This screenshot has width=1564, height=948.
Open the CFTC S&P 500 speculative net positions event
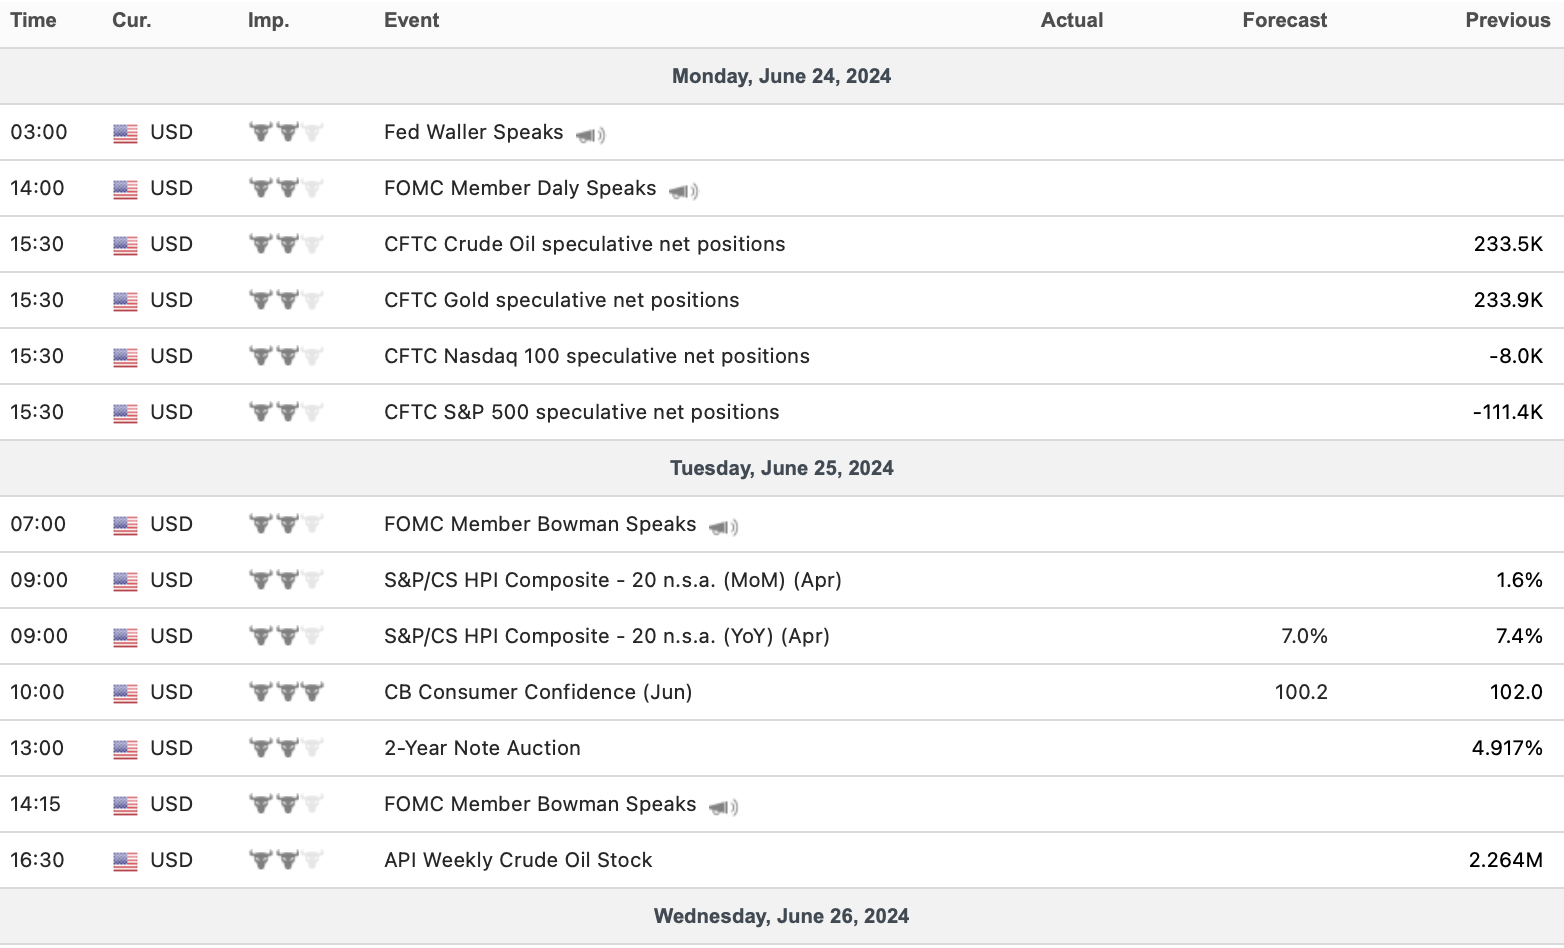581,412
